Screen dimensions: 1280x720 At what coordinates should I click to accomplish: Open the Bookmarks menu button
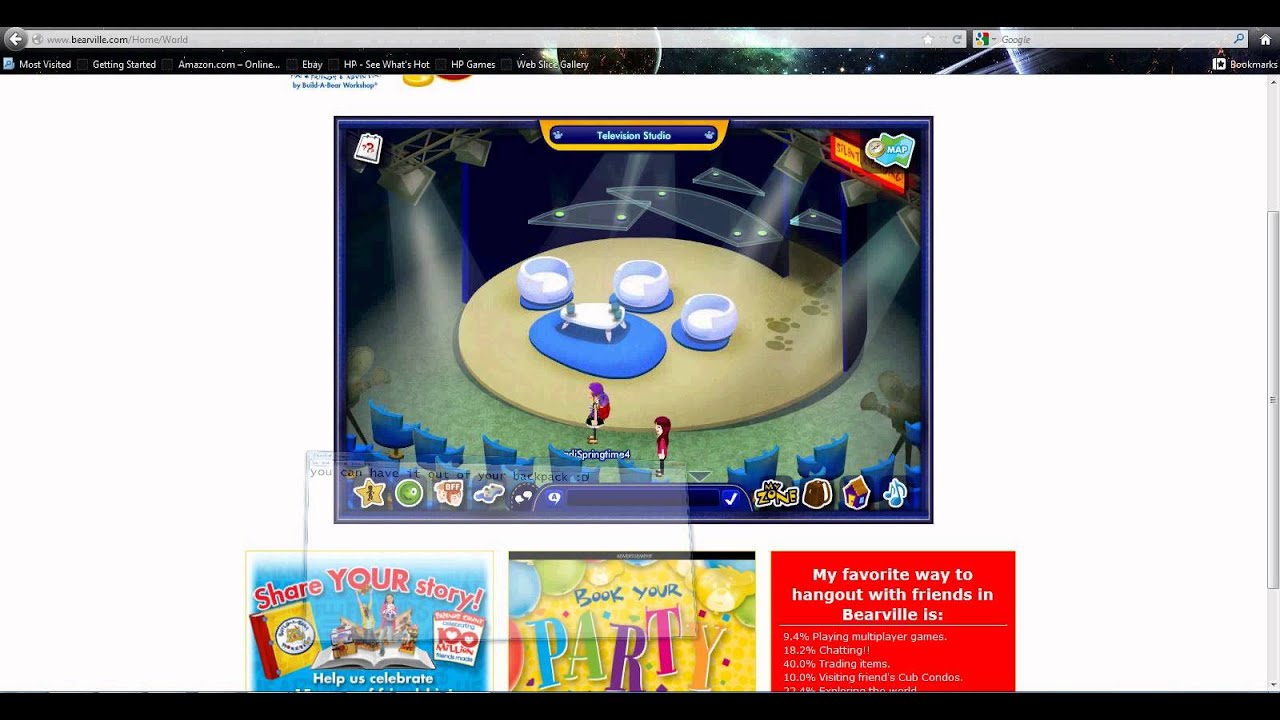[1245, 64]
